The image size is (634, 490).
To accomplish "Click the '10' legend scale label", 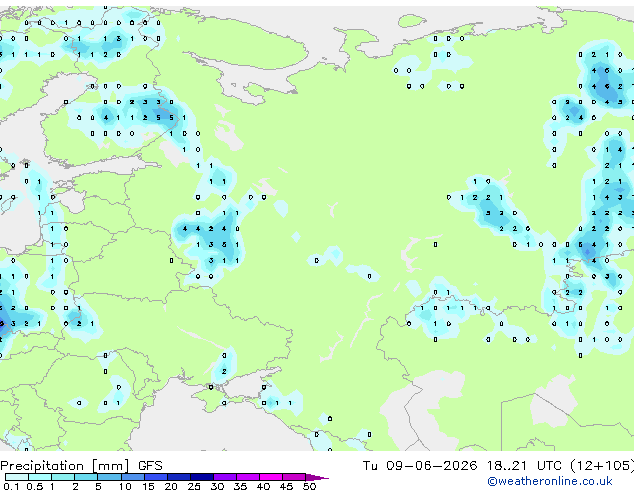I will pyautogui.click(x=125, y=486).
